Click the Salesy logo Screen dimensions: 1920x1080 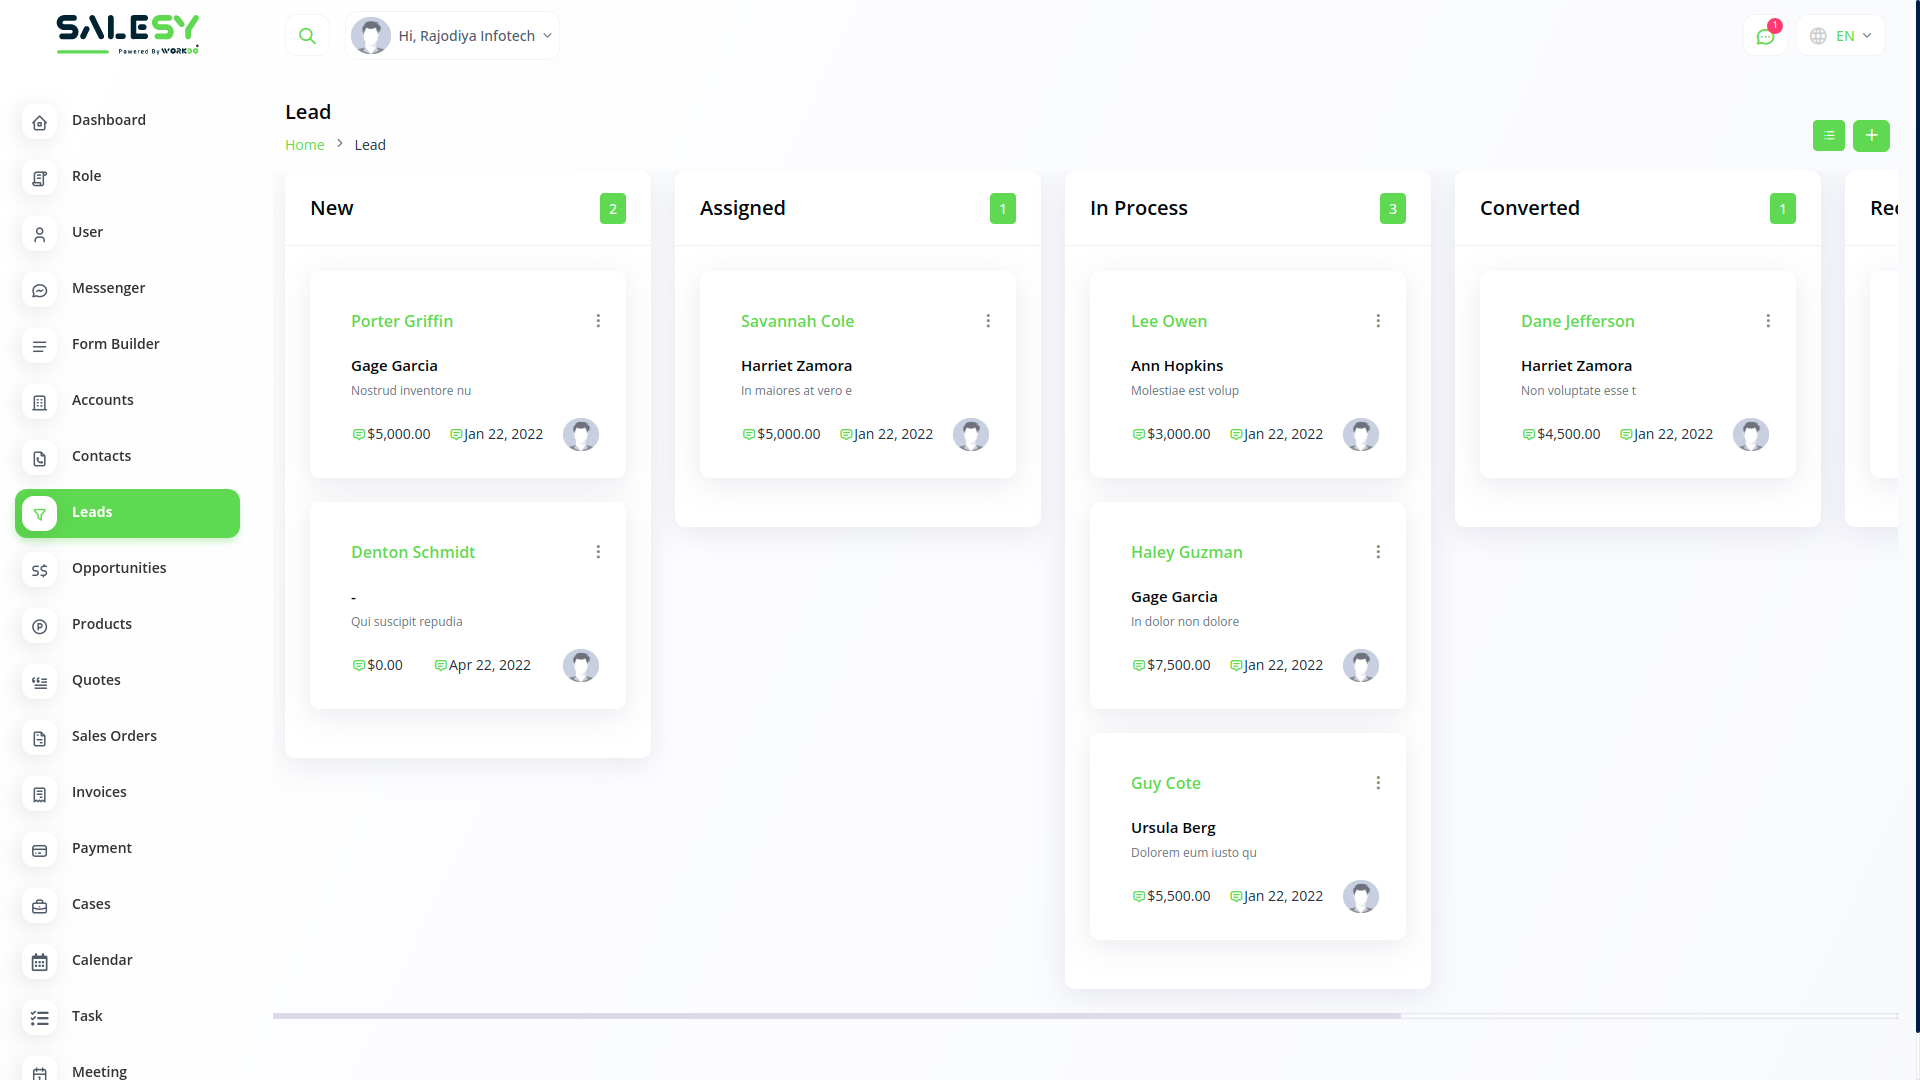128,33
